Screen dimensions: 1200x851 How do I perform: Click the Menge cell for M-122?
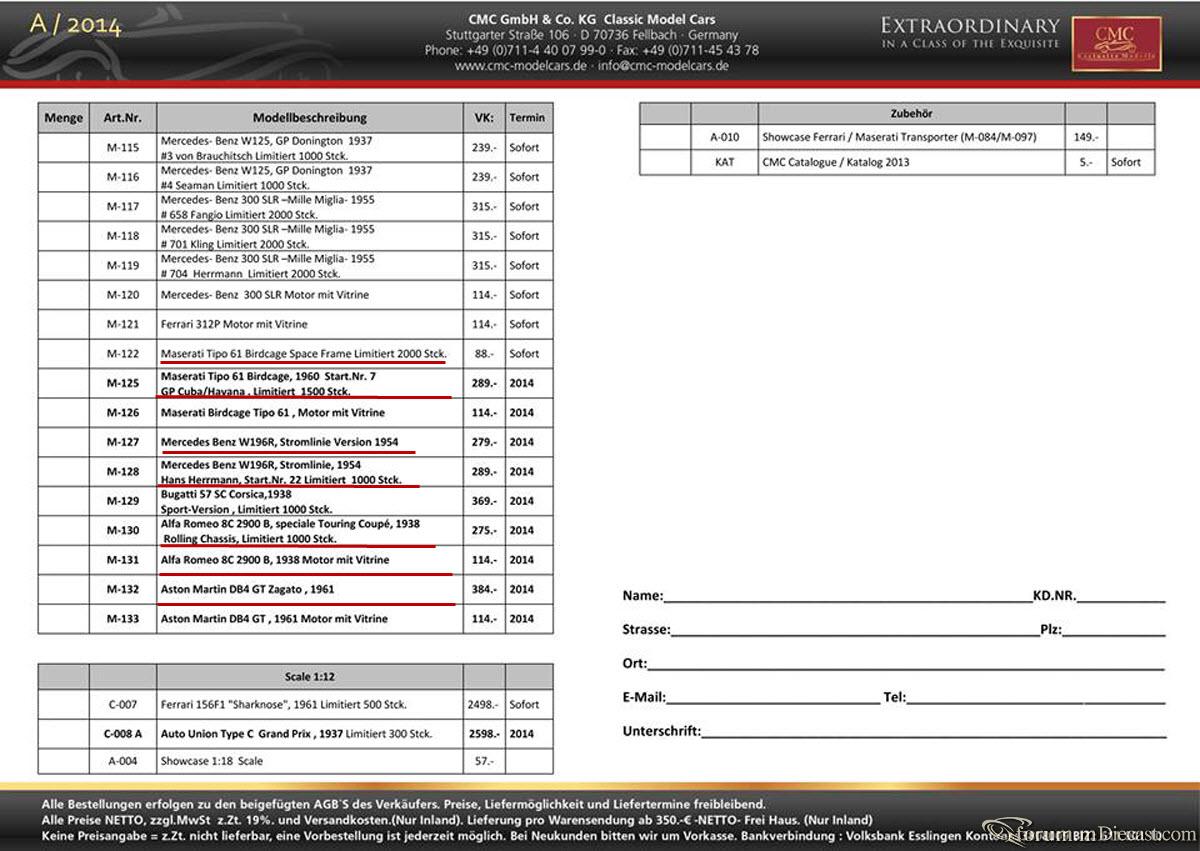coord(64,354)
